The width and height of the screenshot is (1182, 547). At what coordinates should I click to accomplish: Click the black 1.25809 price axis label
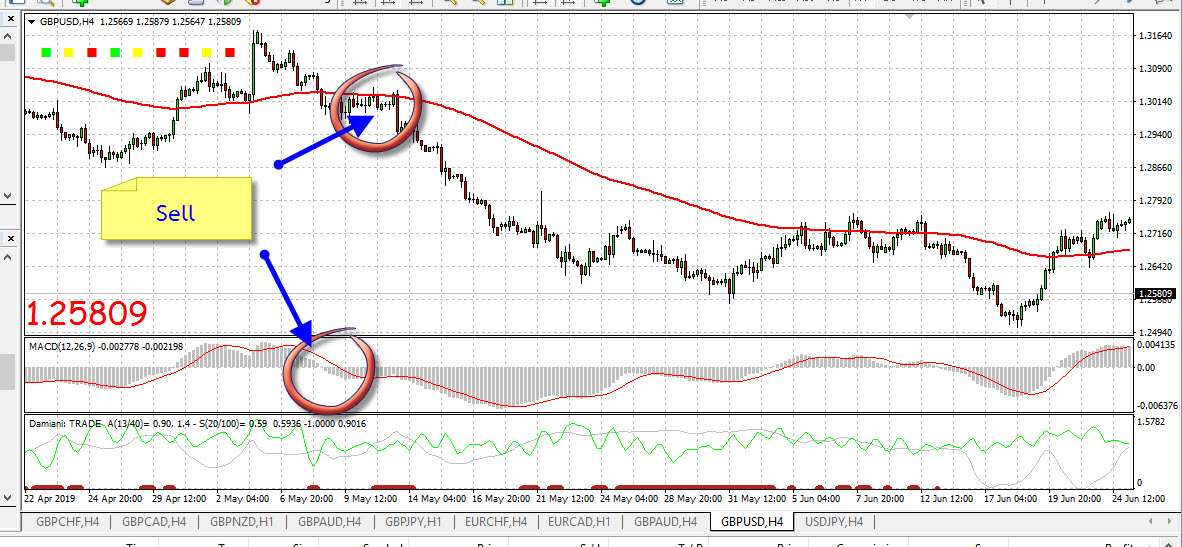(1156, 294)
